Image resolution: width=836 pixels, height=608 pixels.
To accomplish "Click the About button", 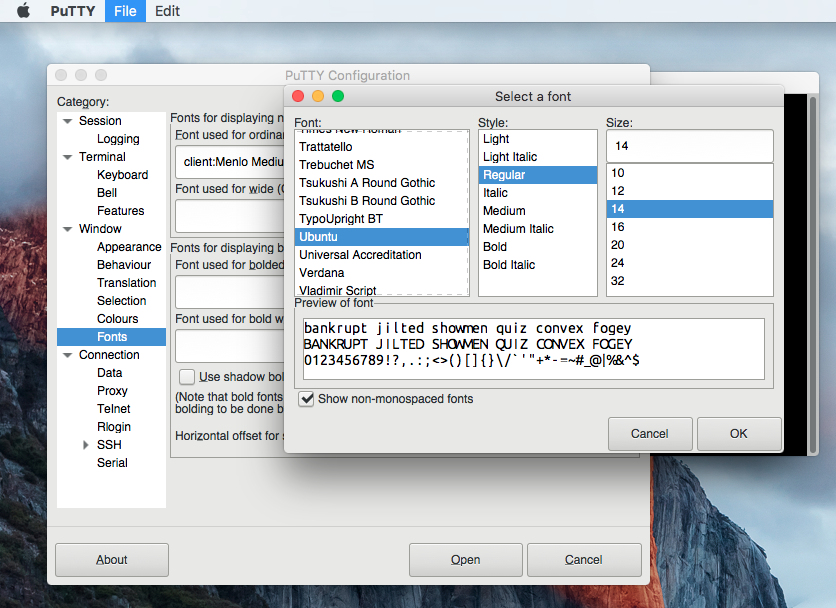I will (111, 560).
